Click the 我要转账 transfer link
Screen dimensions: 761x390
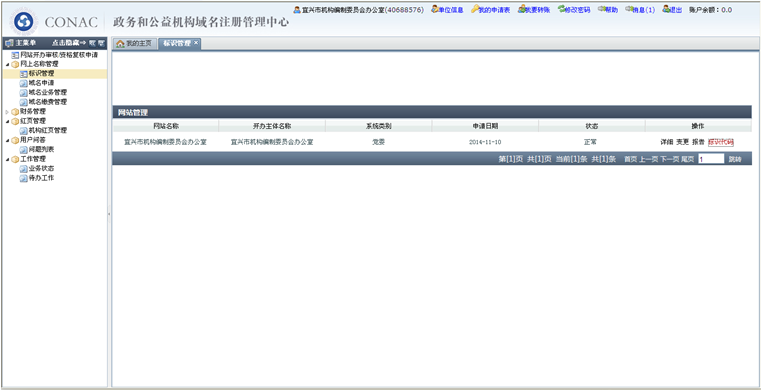click(x=534, y=10)
